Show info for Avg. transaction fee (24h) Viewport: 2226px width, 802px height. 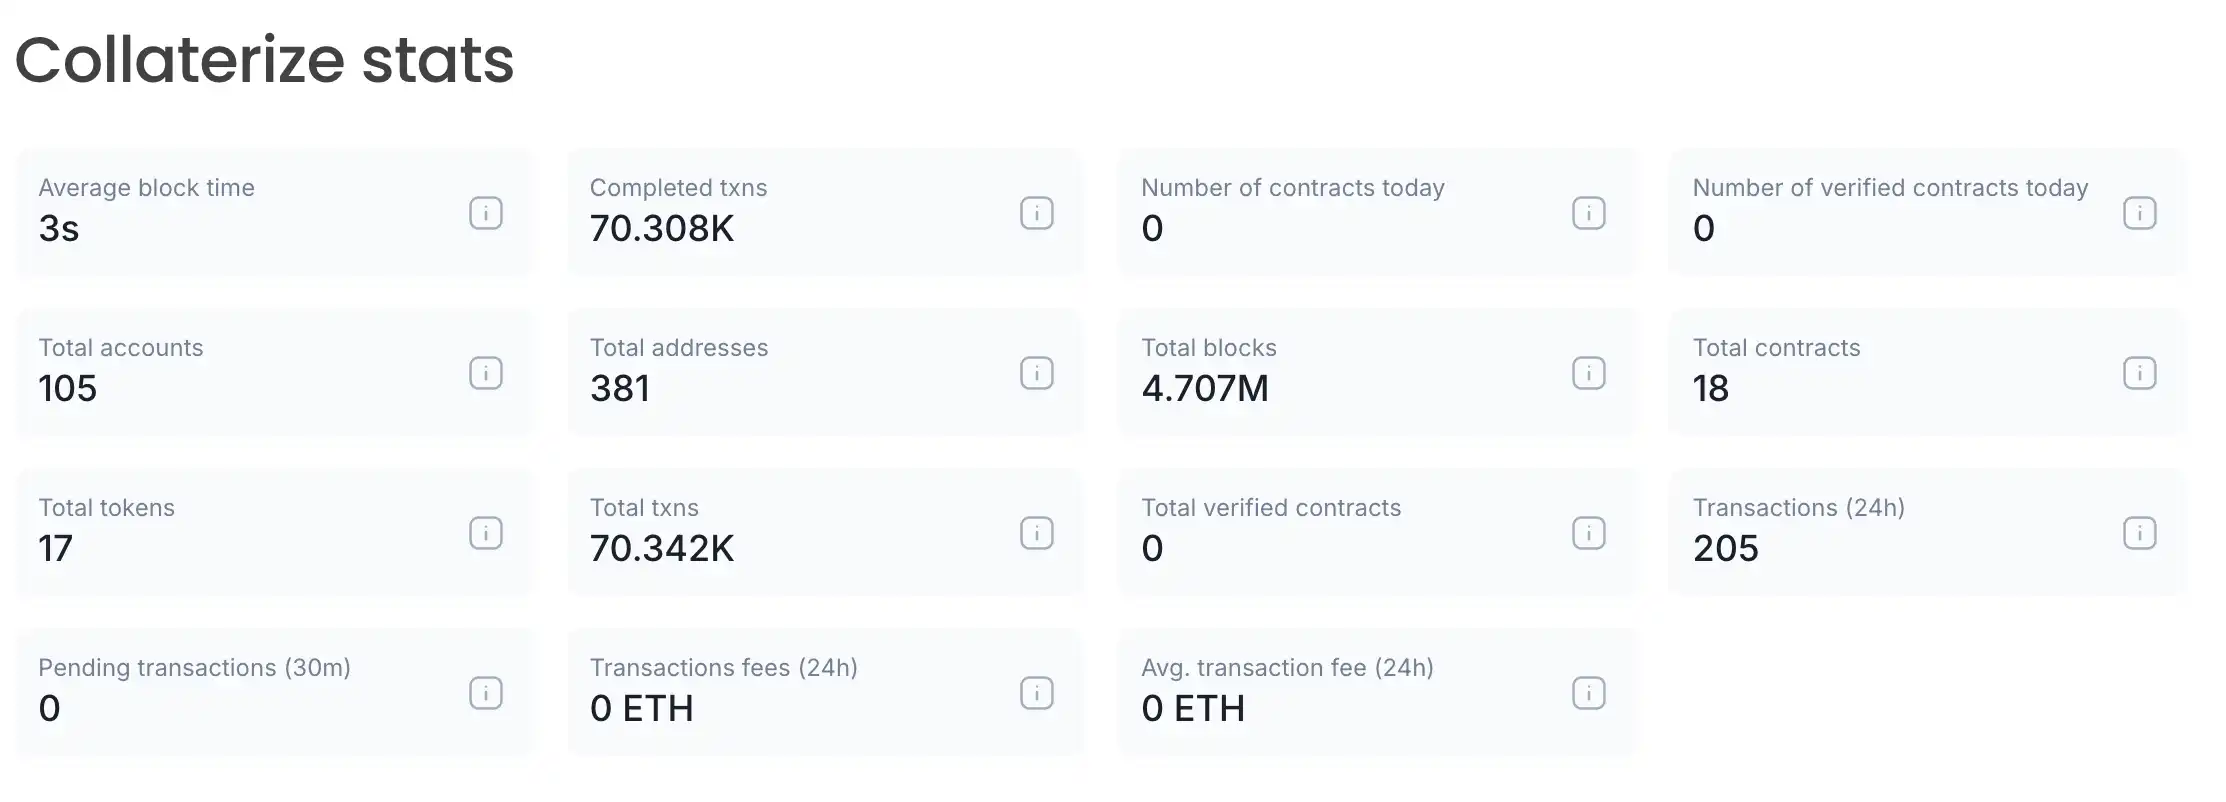pyautogui.click(x=1588, y=693)
